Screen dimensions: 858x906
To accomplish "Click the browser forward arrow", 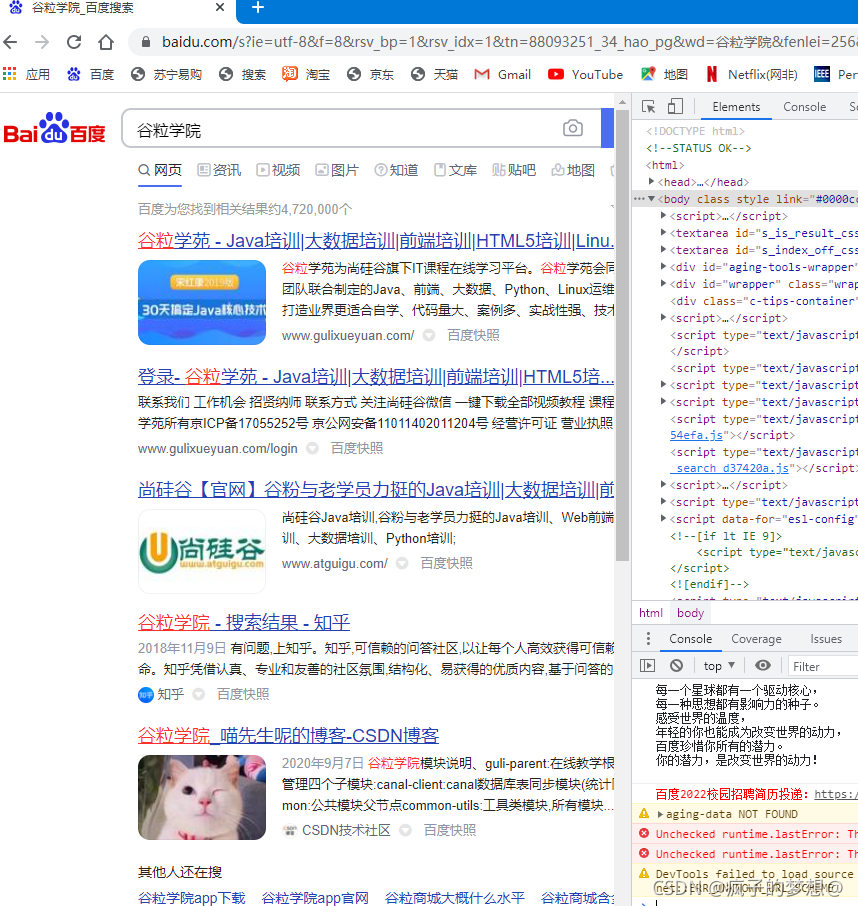I will tap(42, 42).
